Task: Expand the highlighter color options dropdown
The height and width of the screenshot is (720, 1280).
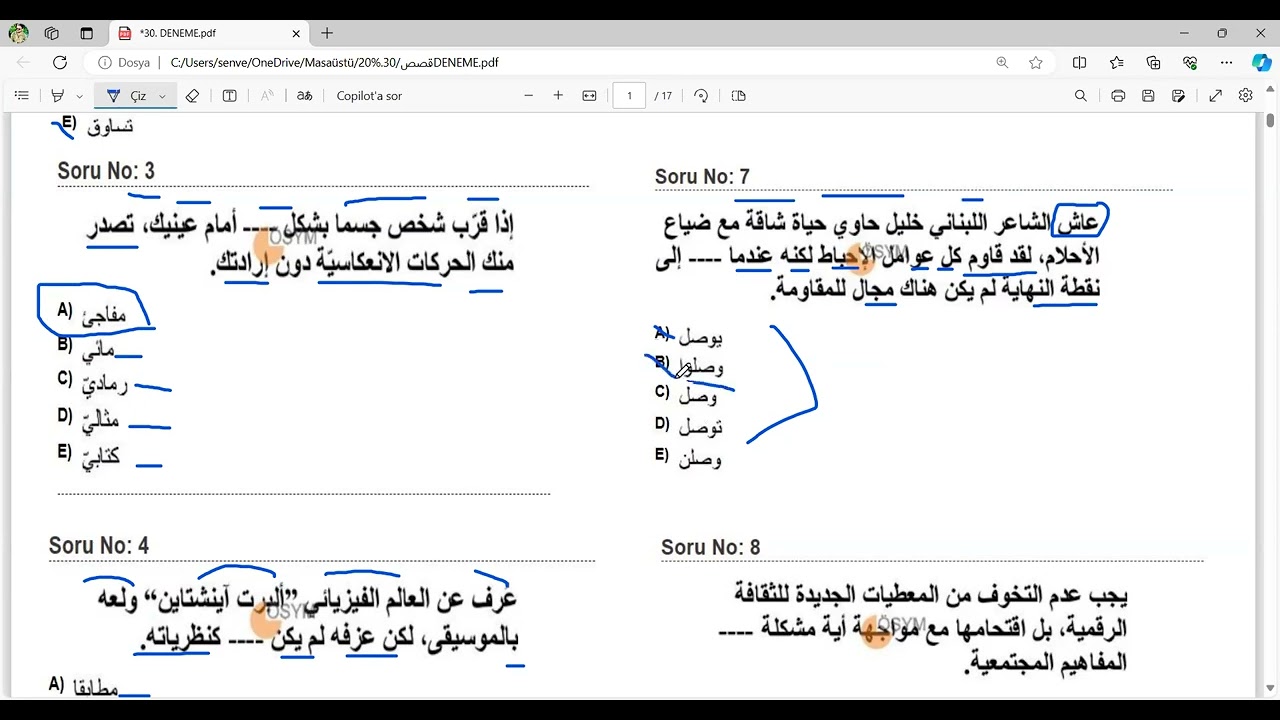Action: (x=80, y=96)
